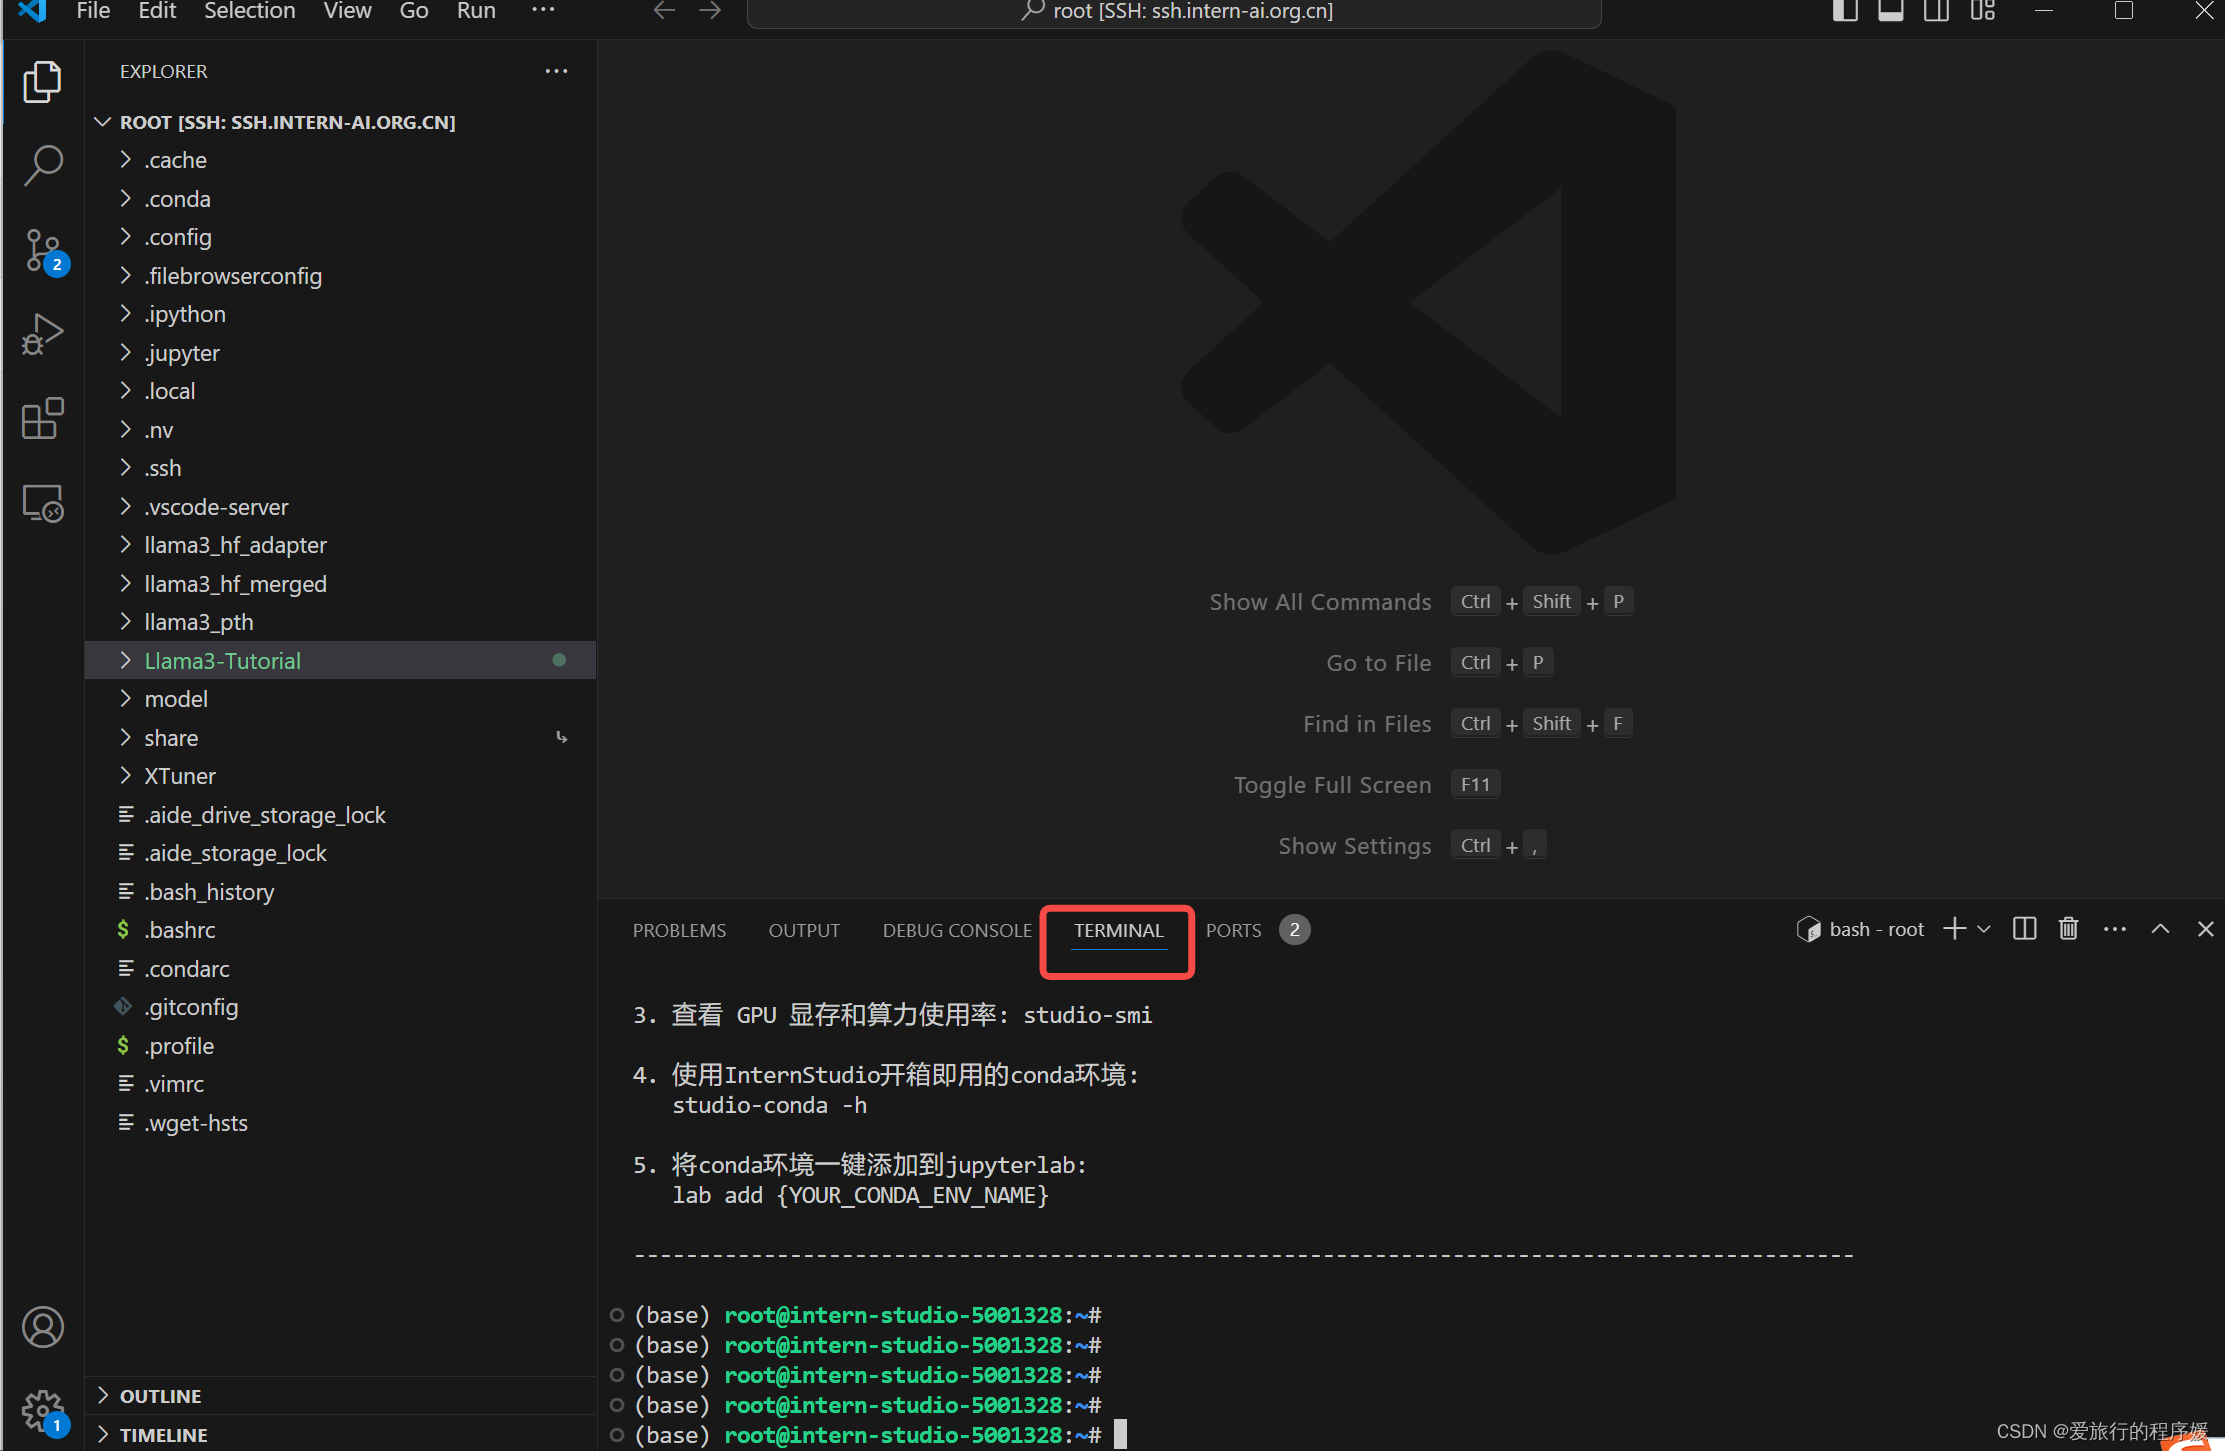Toggle primary side bar layout icon
Viewport: 2225px width, 1451px height.
[1845, 11]
